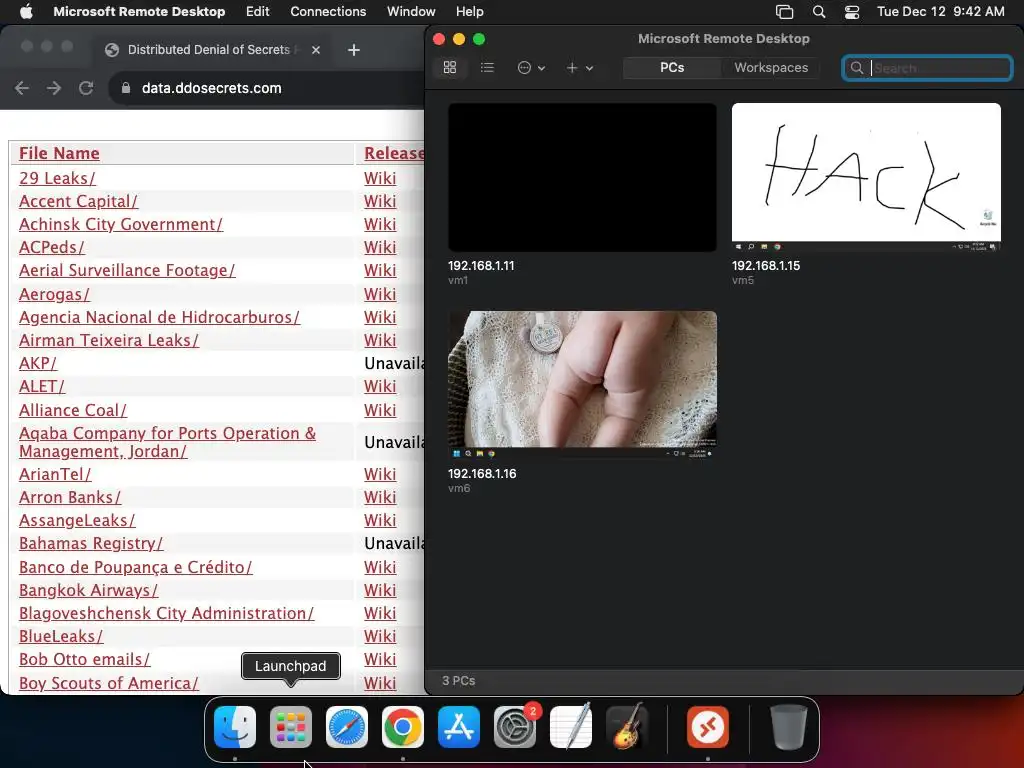The height and width of the screenshot is (768, 1024).
Task: Open the Apple menu
Action: (26, 11)
